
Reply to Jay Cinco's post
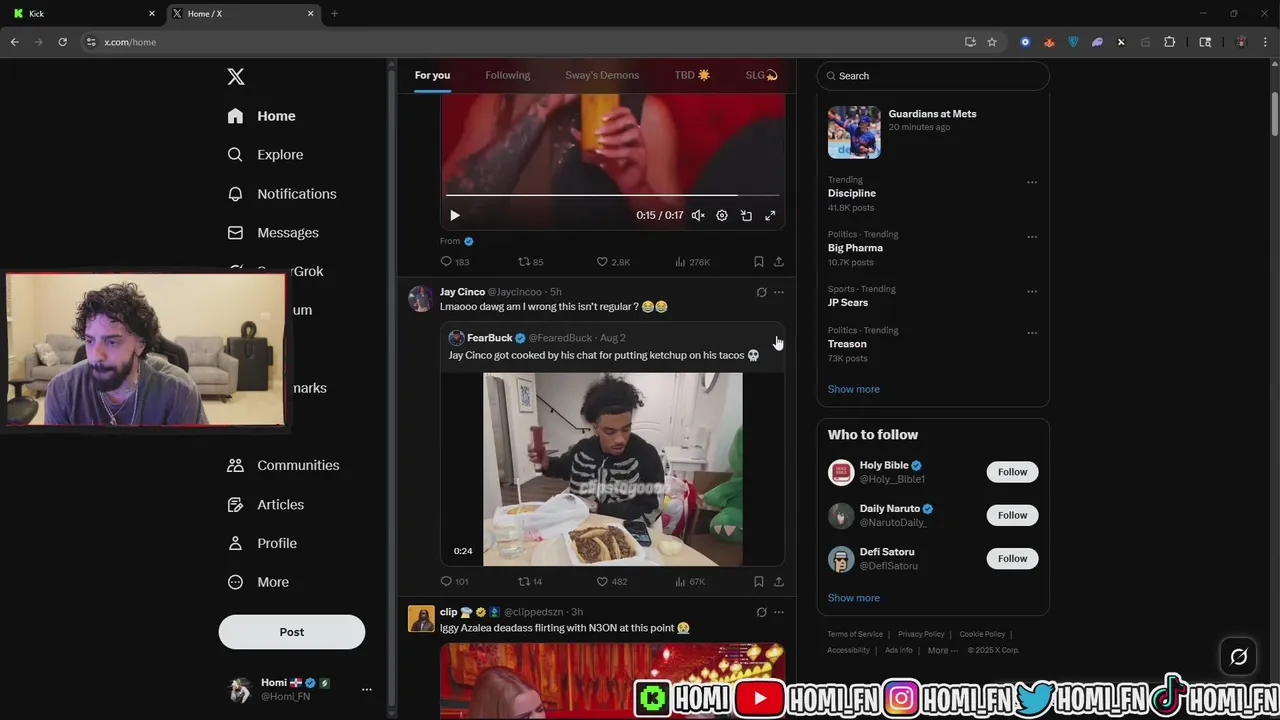tap(454, 581)
